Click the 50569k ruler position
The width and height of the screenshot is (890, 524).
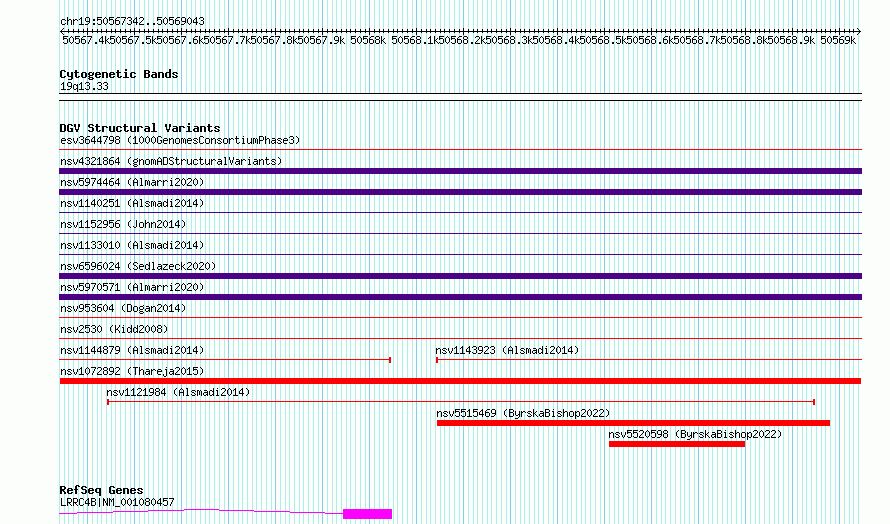[838, 40]
